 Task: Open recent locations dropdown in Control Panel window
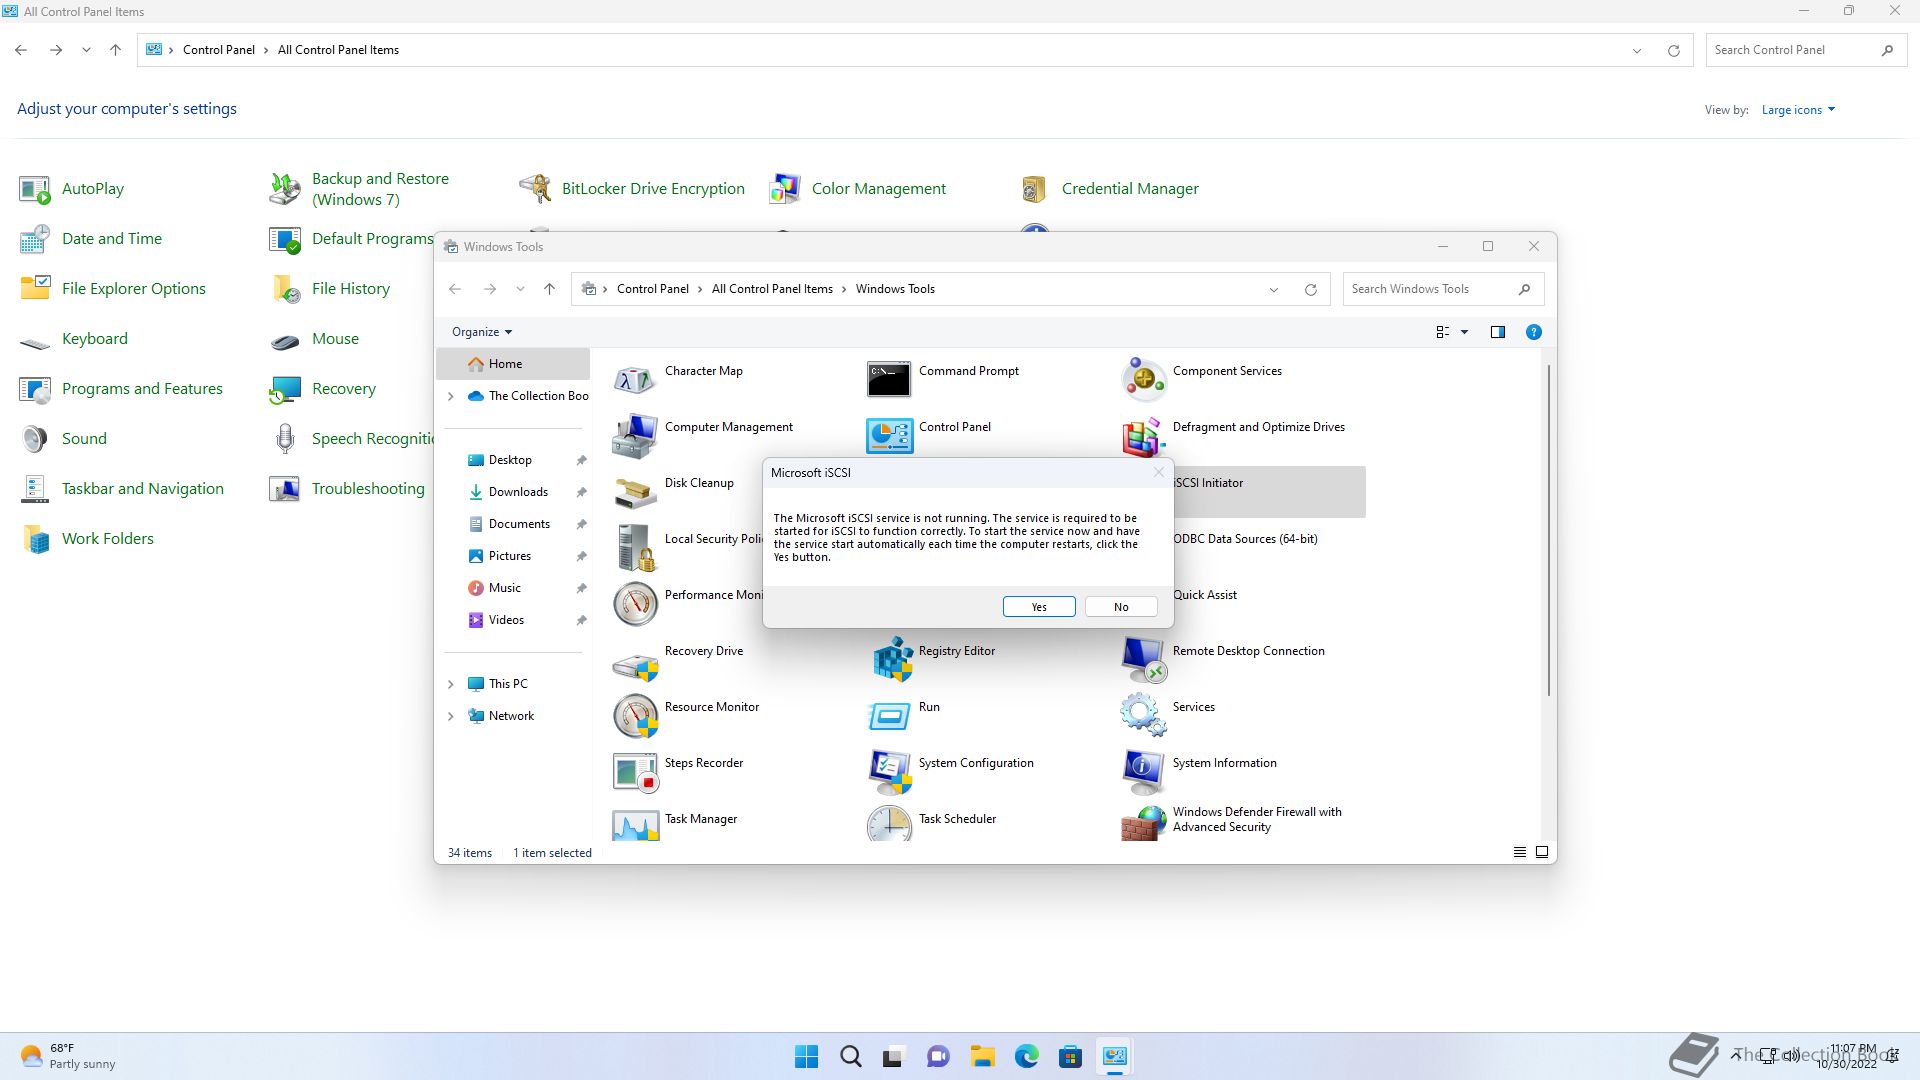86,50
